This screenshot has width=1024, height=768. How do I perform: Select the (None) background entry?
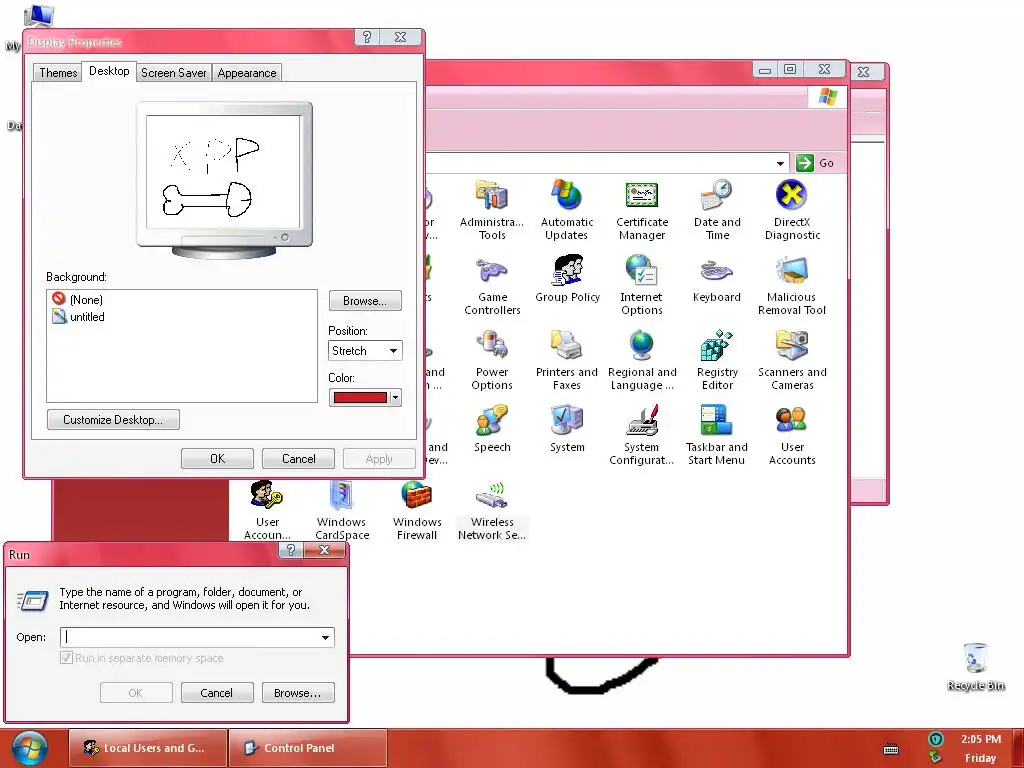point(78,300)
